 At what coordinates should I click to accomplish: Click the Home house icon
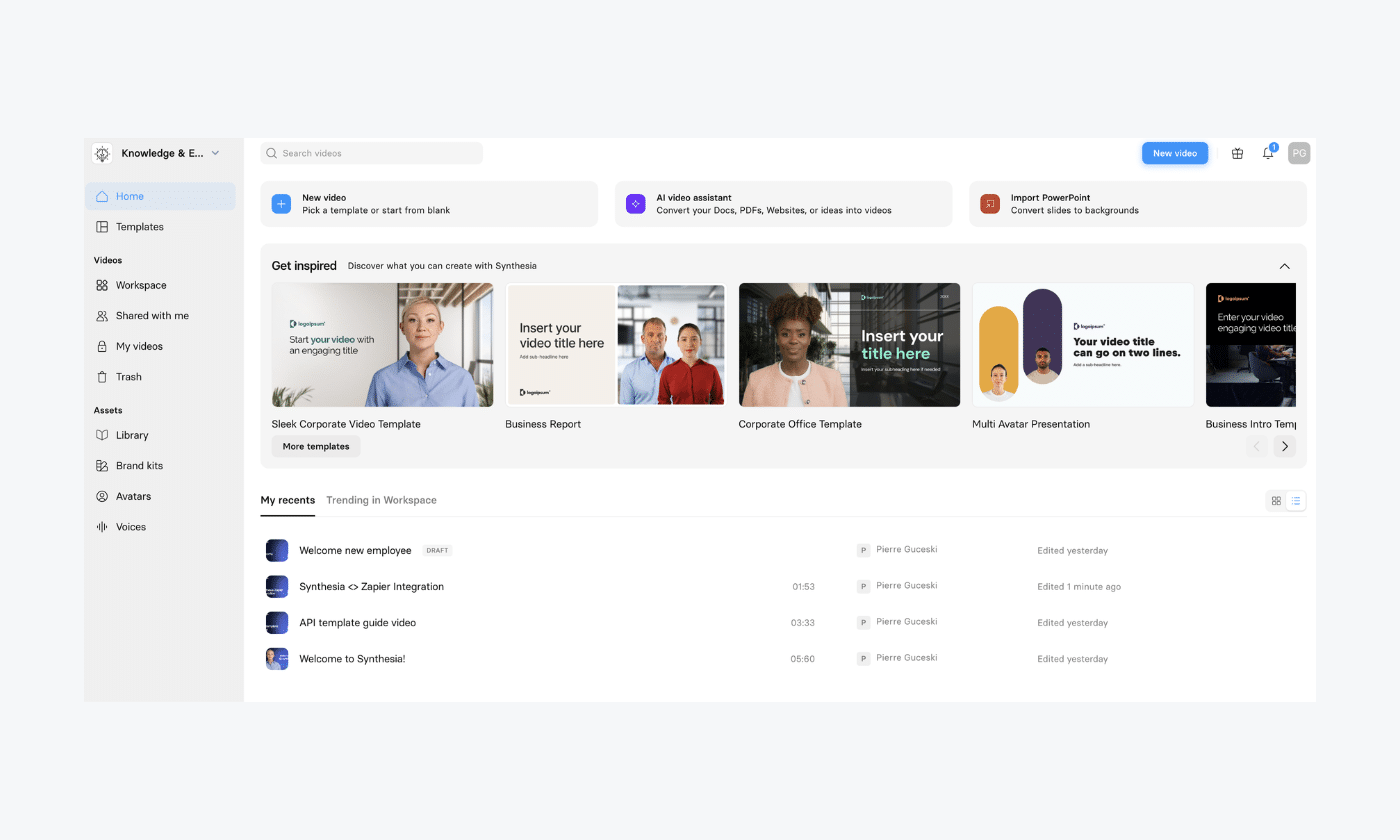point(102,196)
